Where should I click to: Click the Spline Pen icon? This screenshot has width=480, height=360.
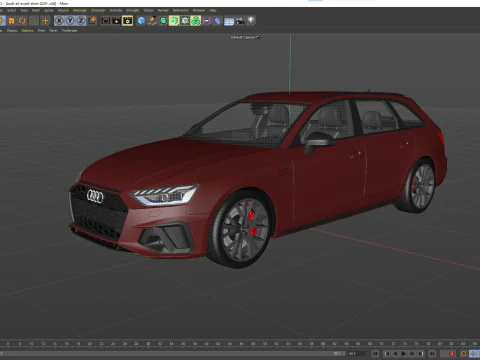[152, 21]
